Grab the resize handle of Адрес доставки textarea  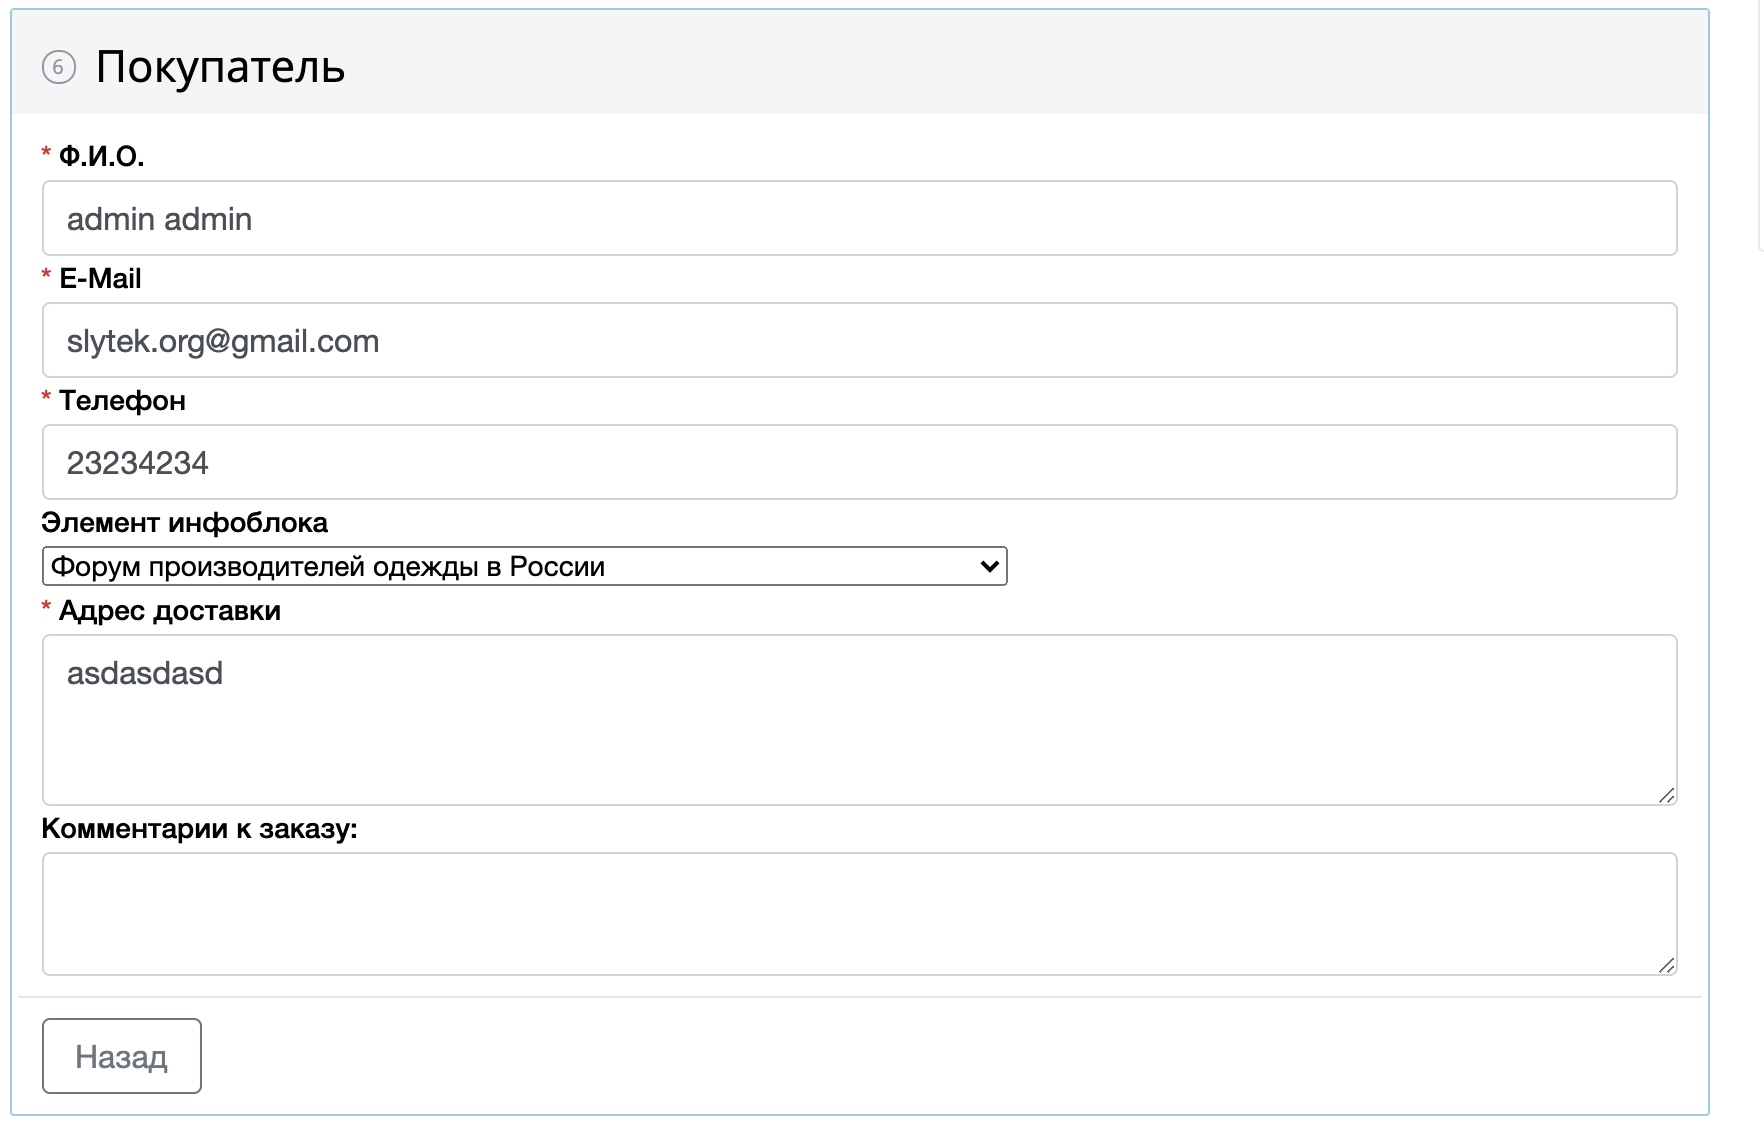pyautogui.click(x=1666, y=795)
